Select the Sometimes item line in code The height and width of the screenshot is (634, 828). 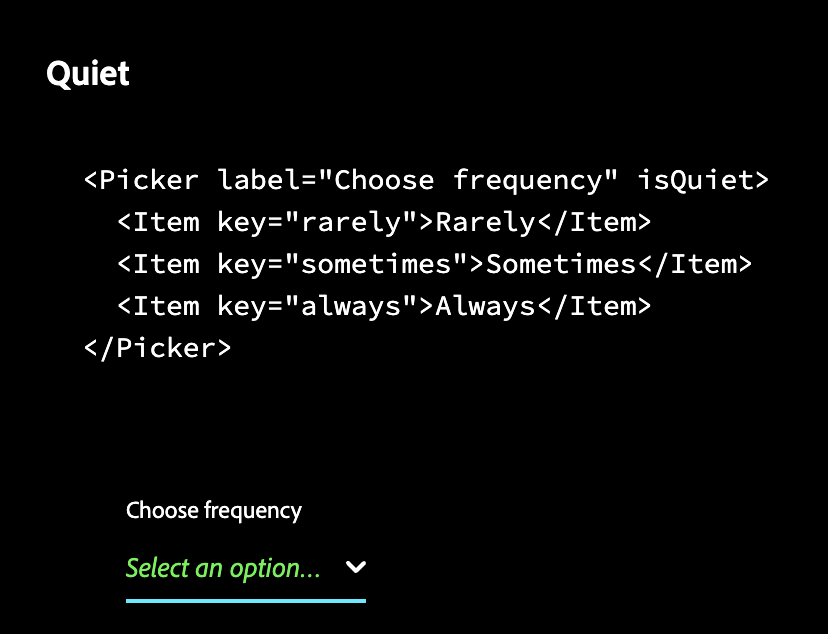pyautogui.click(x=433, y=264)
